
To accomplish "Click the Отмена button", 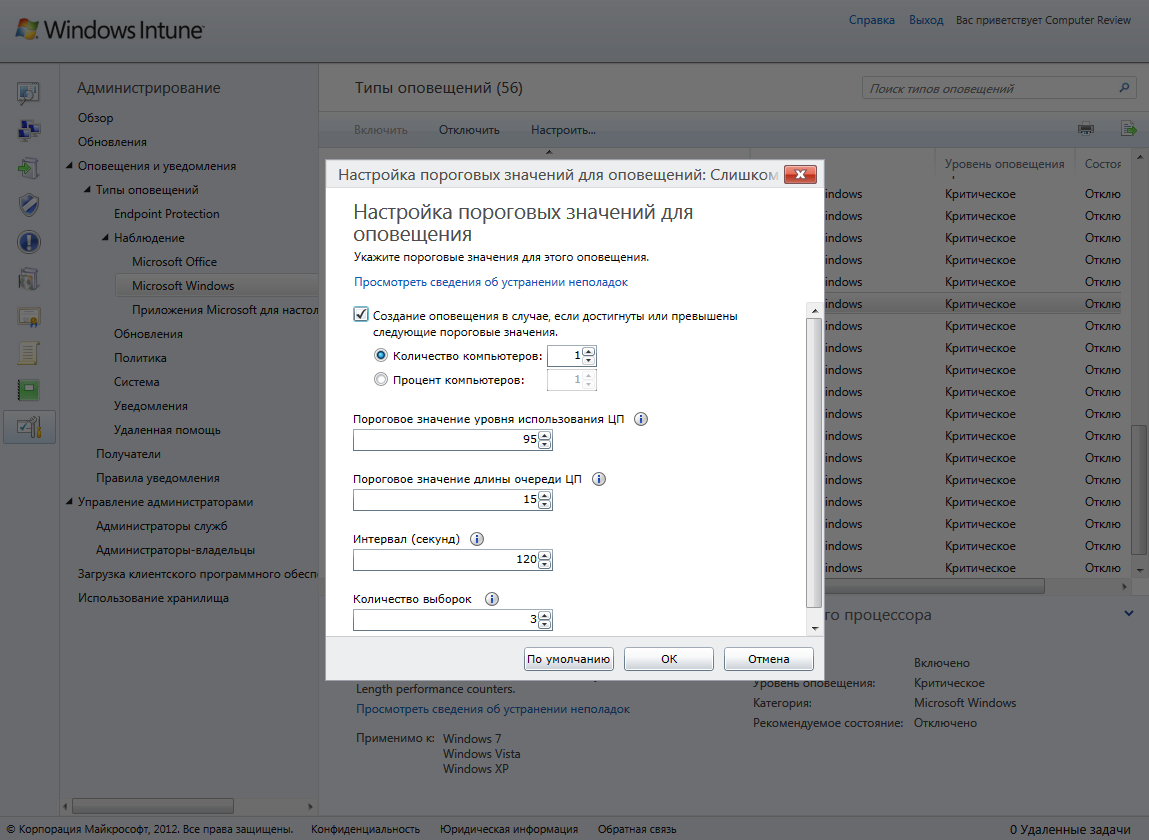I will coord(769,659).
